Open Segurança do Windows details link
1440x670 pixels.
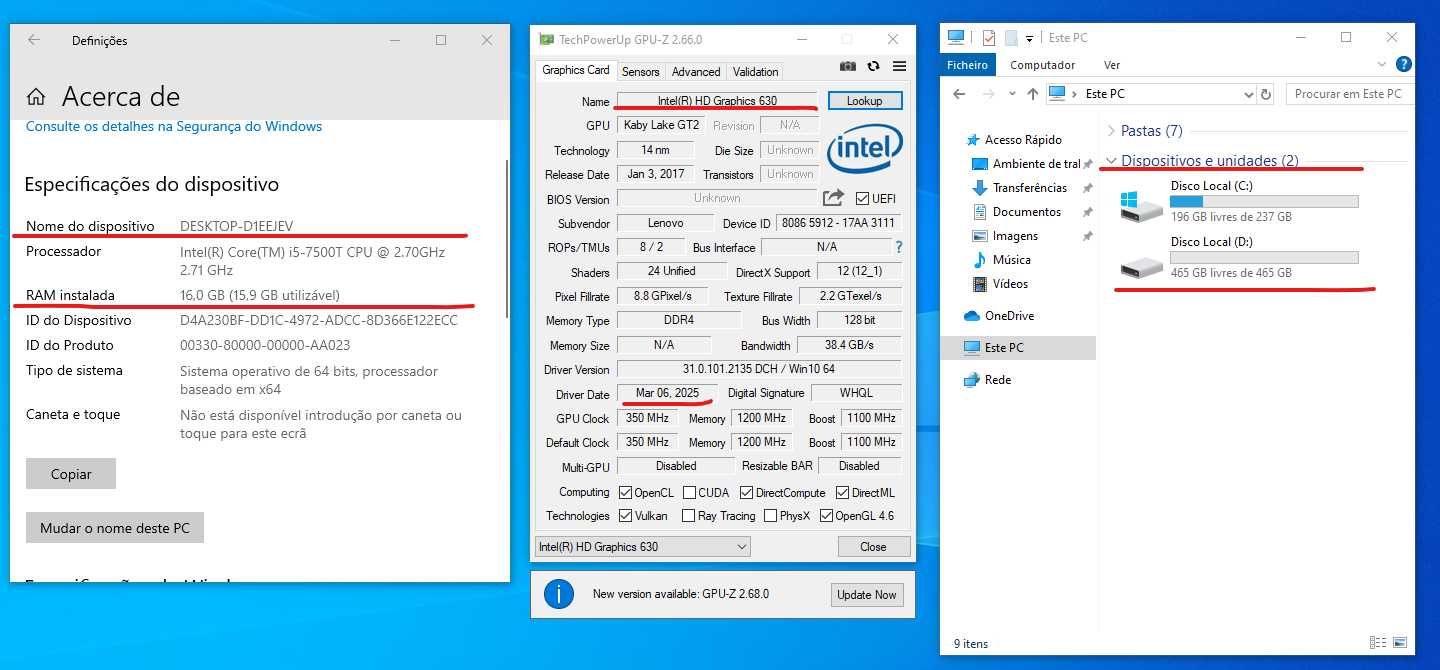(174, 127)
